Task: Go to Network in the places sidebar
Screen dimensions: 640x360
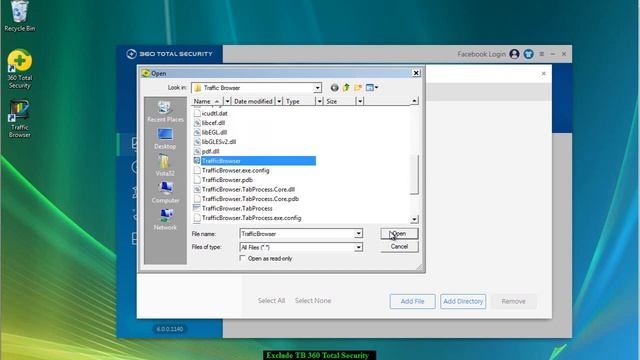Action: tap(165, 219)
